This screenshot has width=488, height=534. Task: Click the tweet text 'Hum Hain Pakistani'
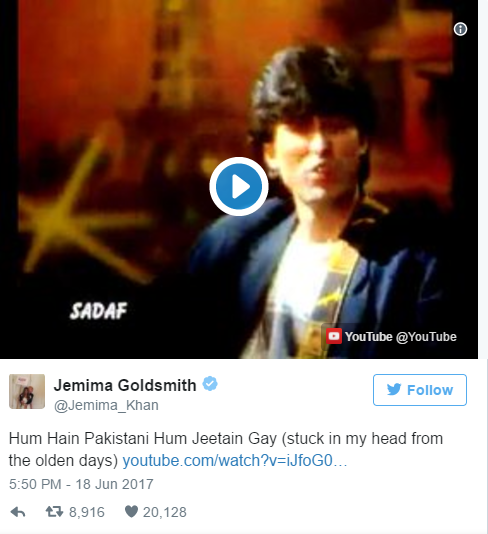tap(79, 438)
